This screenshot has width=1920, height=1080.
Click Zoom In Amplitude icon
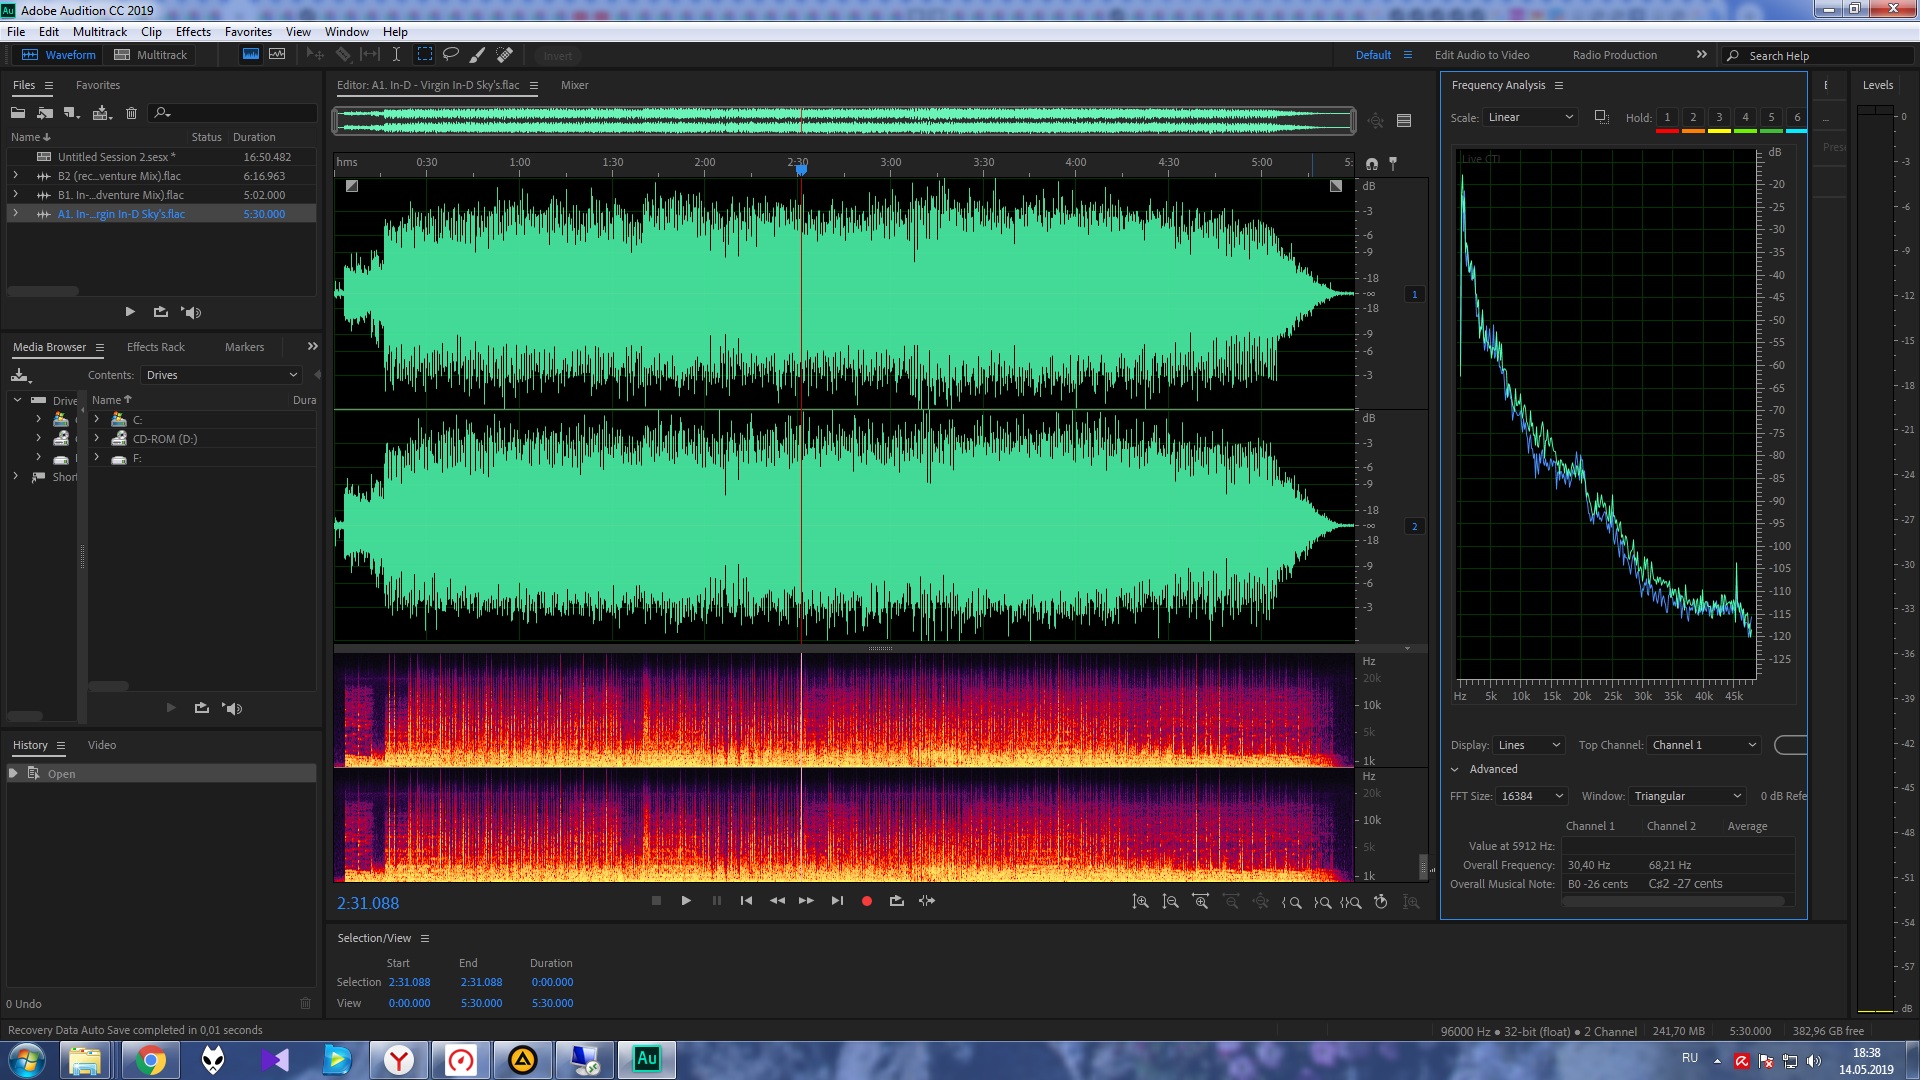[1140, 902]
